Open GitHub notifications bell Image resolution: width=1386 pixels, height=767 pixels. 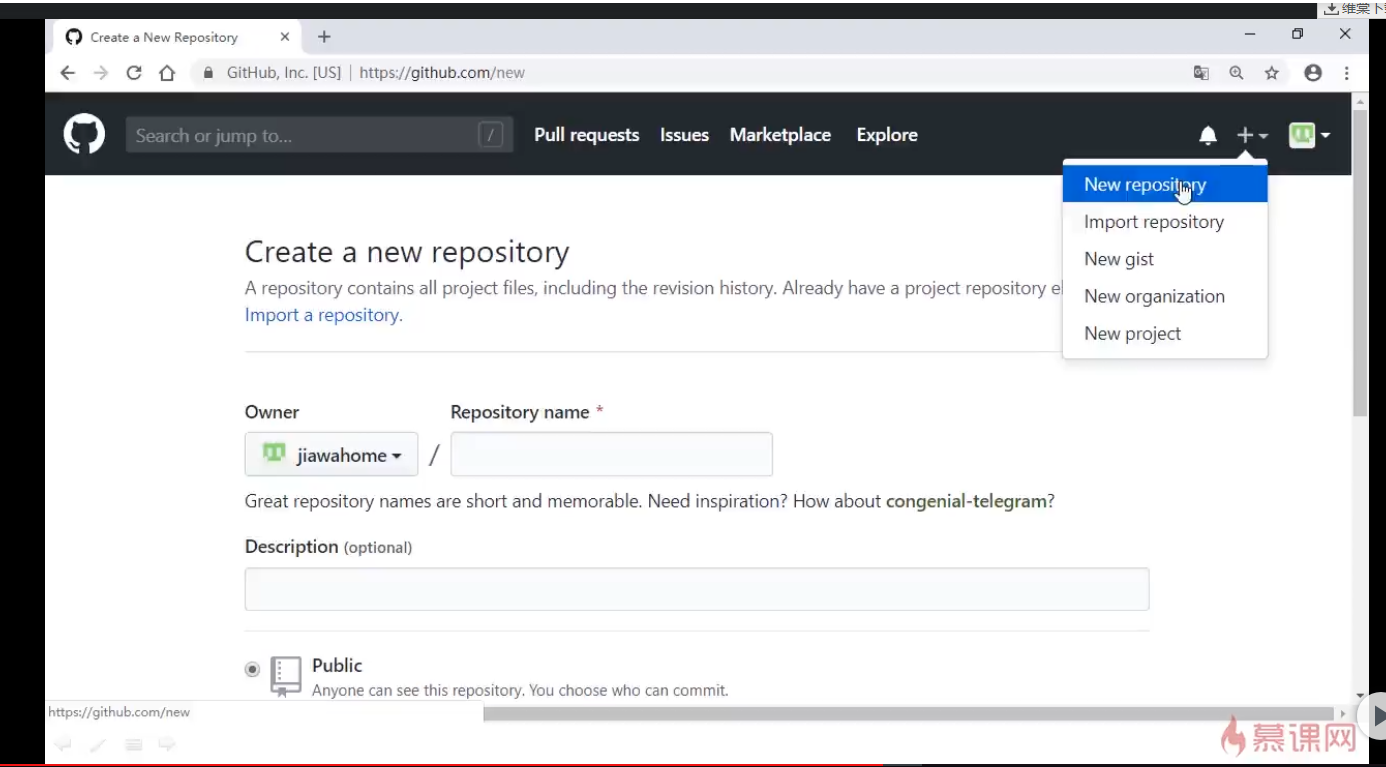pyautogui.click(x=1208, y=135)
